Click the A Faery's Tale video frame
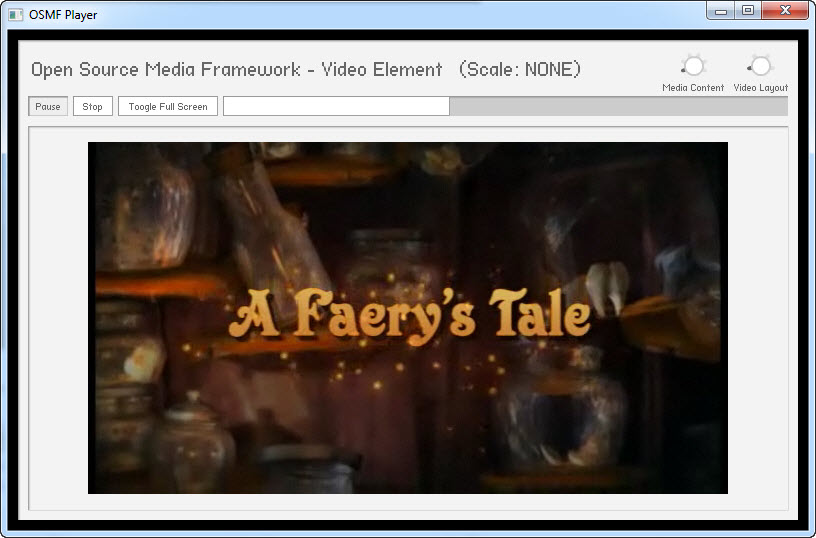Image resolution: width=816 pixels, height=538 pixels. (407, 318)
